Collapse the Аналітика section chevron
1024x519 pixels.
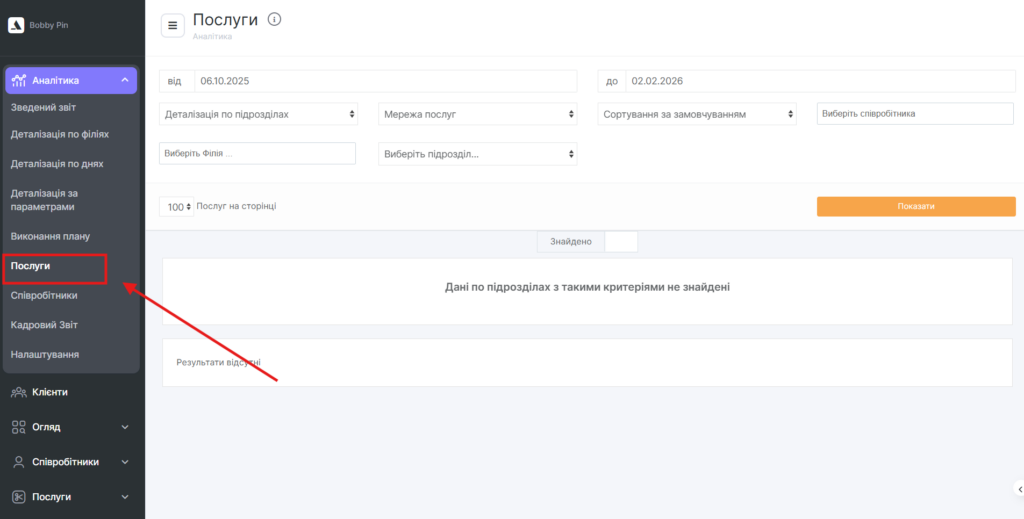coord(125,80)
